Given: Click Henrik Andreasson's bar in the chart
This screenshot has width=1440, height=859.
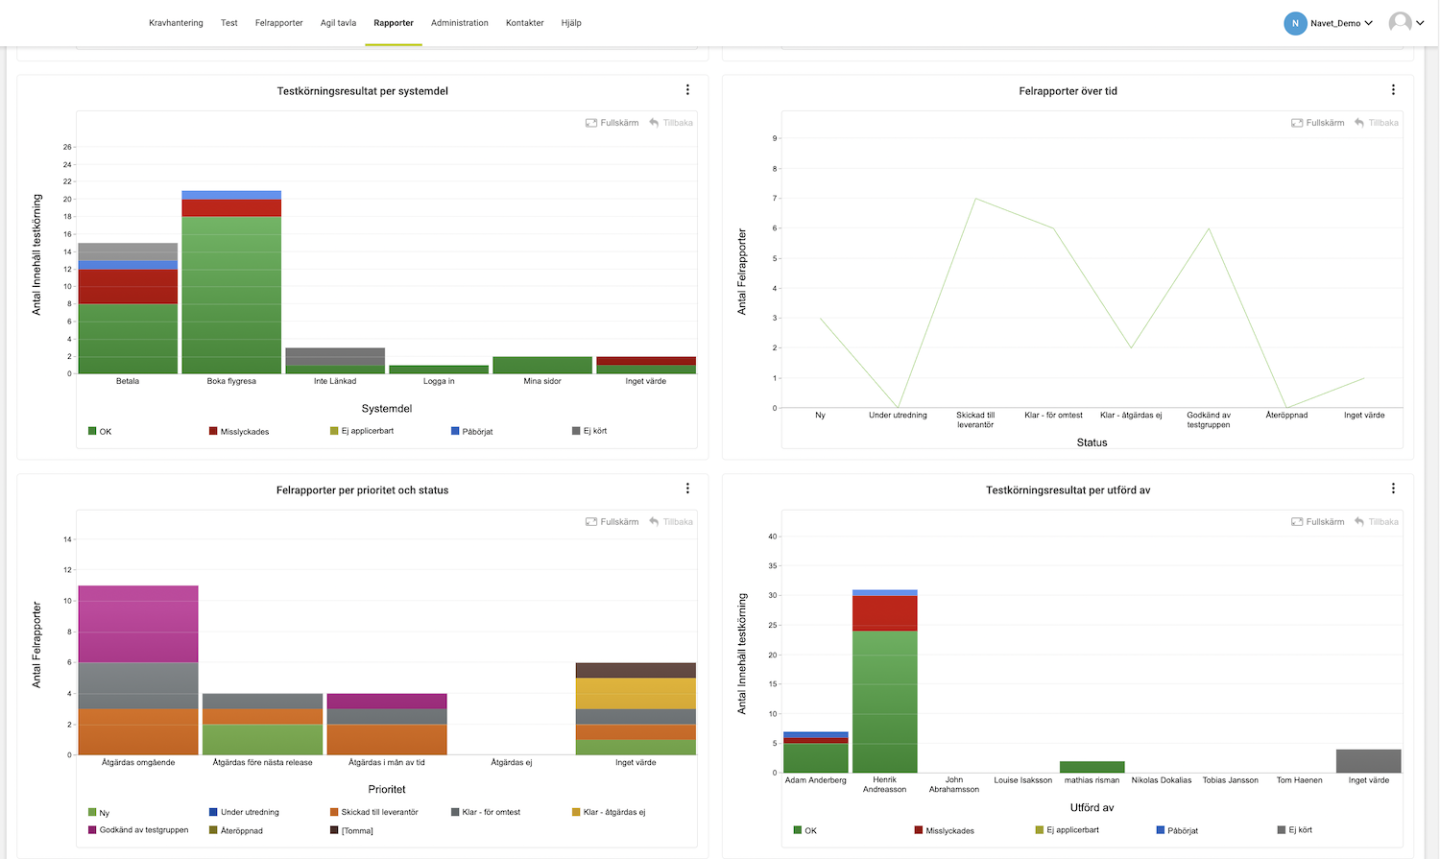Looking at the screenshot, I should [884, 680].
